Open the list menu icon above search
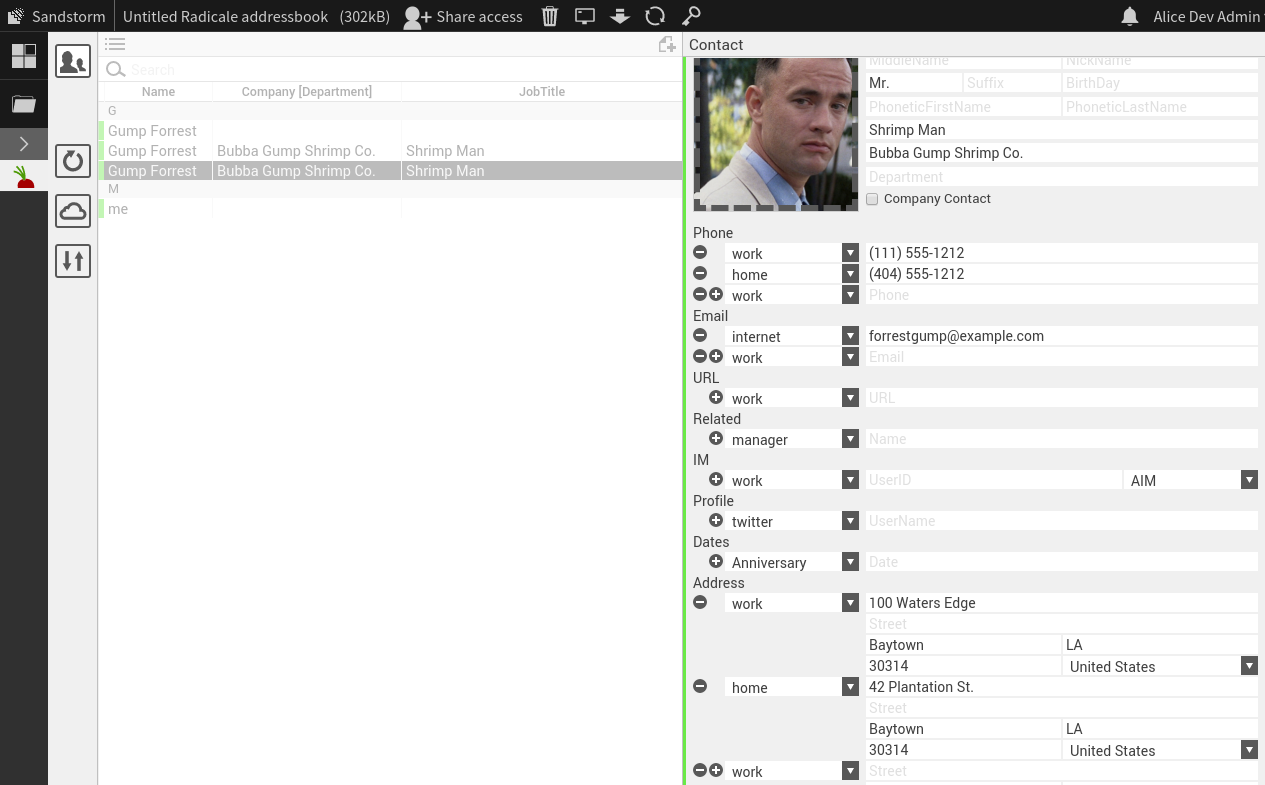 click(x=115, y=44)
